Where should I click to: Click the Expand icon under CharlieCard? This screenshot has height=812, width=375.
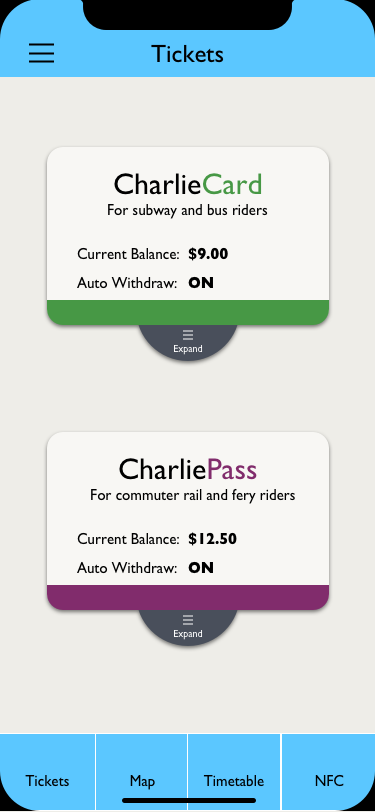tap(188, 335)
